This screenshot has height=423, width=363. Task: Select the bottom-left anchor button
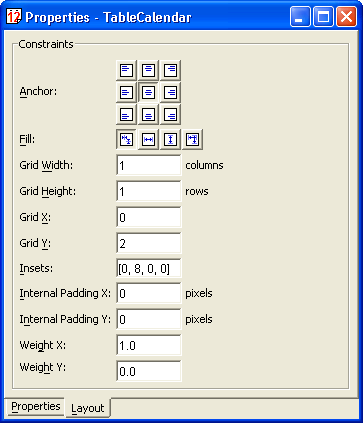tap(126, 115)
